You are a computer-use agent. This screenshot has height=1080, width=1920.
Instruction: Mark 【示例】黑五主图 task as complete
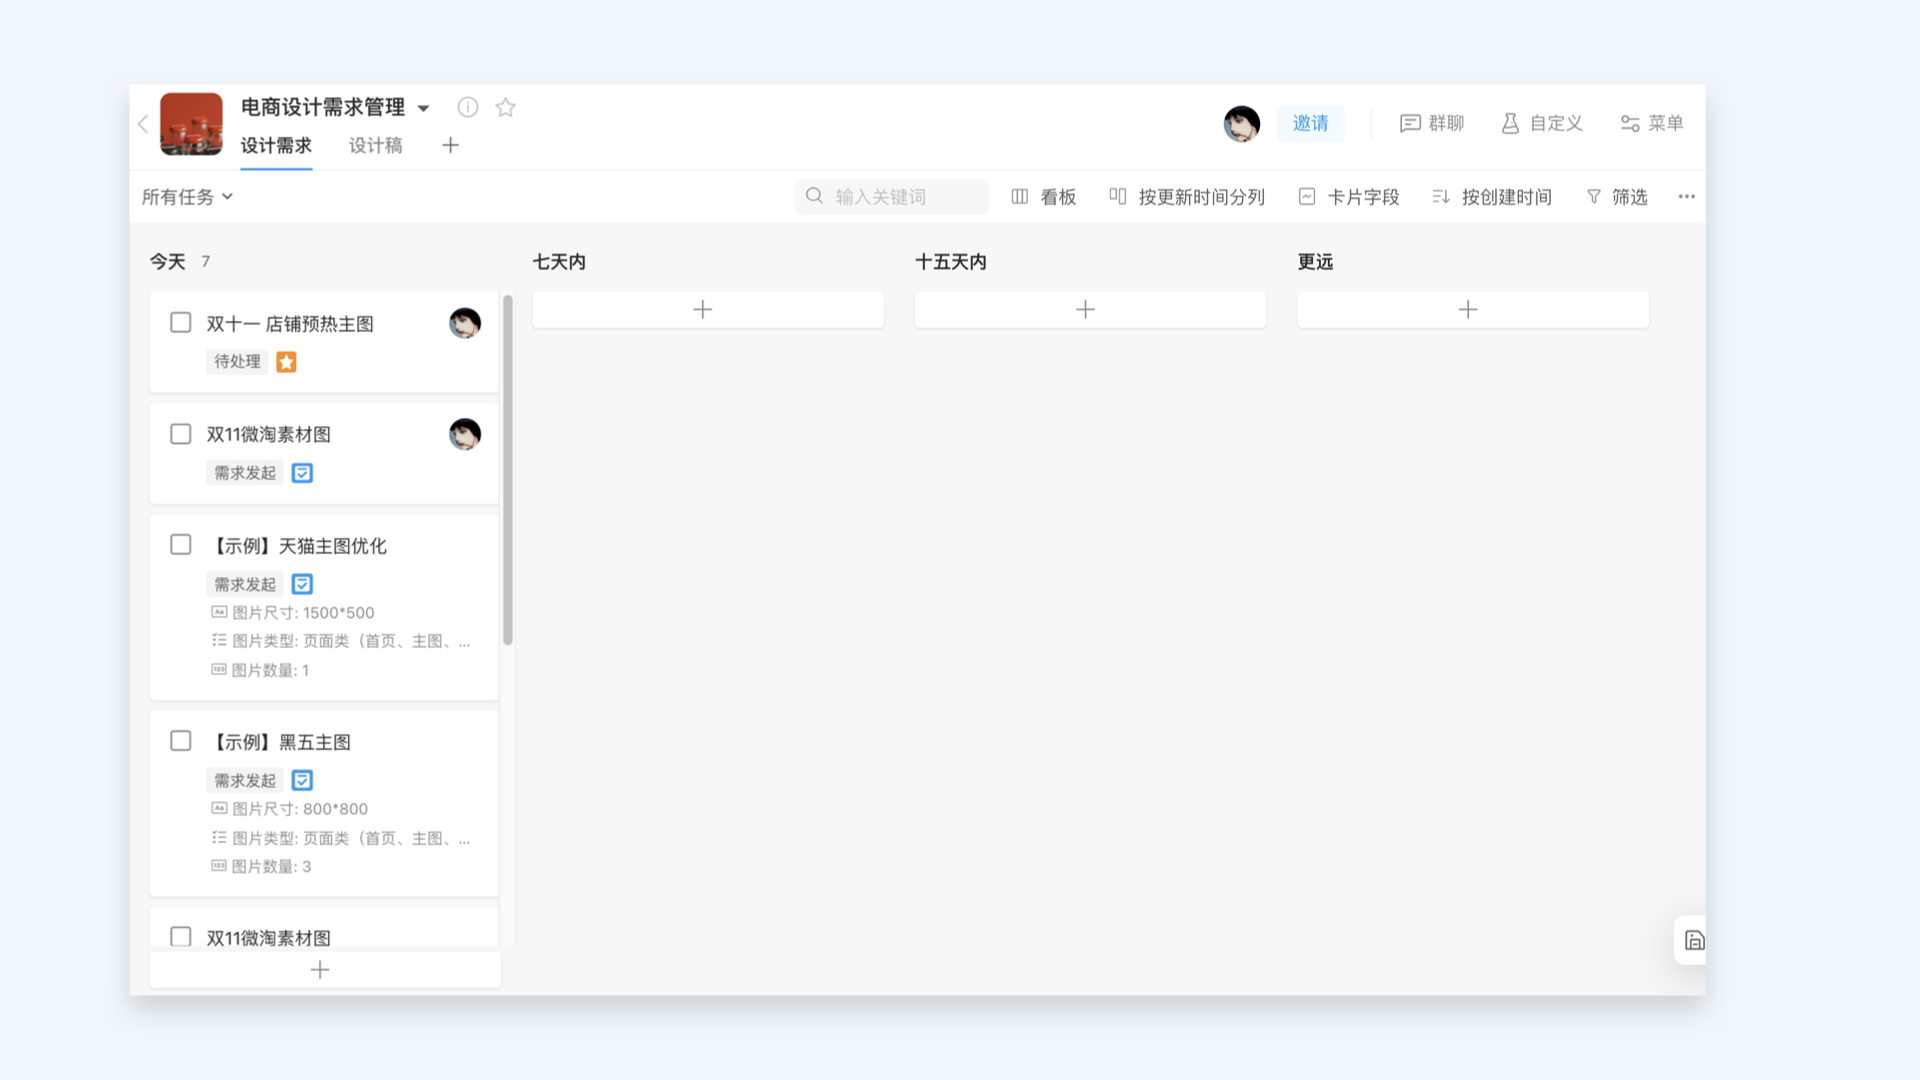[x=181, y=741]
